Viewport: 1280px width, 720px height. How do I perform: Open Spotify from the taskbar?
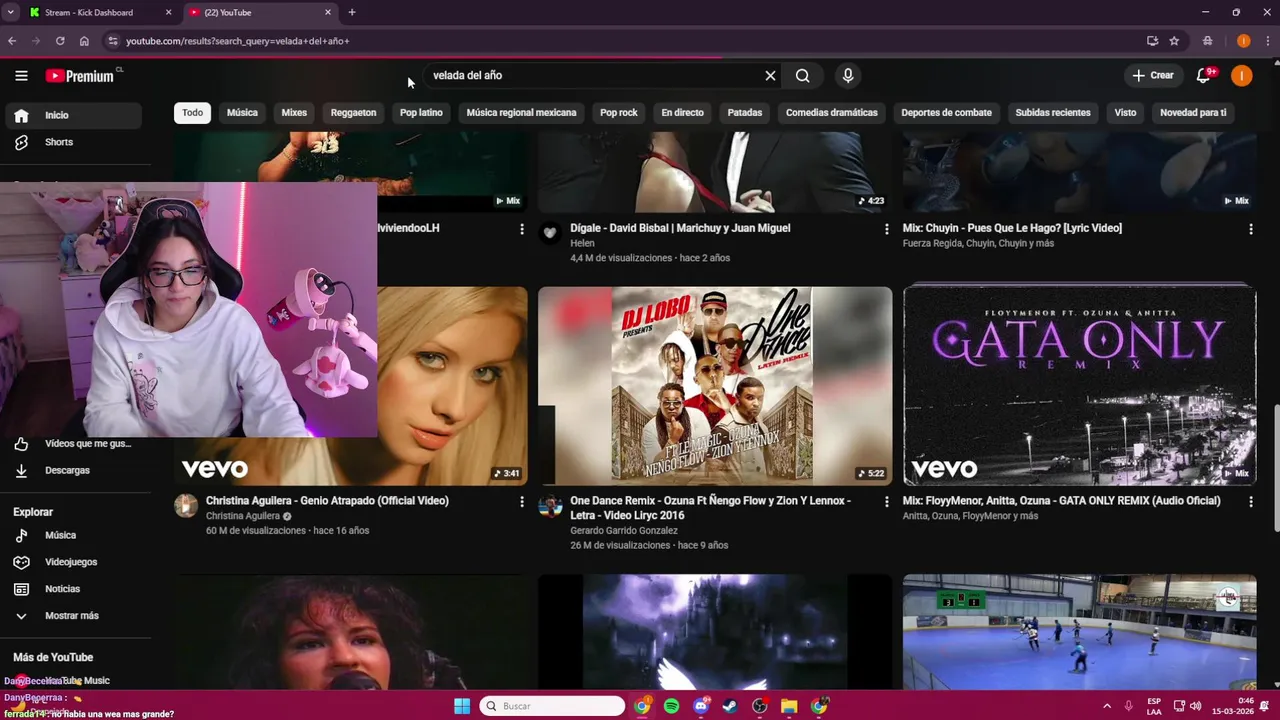[x=672, y=706]
